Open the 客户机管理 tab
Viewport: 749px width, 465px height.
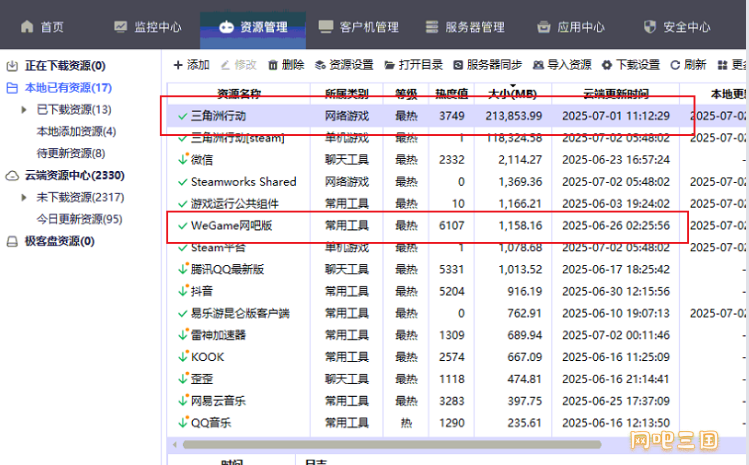coord(359,27)
